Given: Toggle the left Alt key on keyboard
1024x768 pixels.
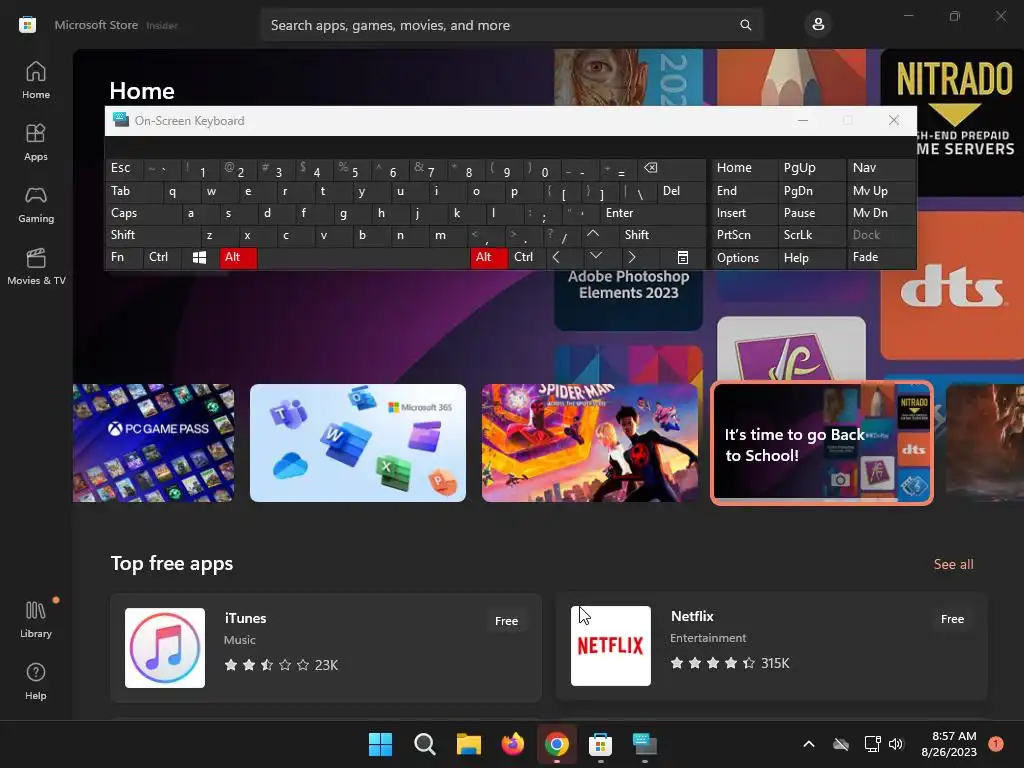Looking at the screenshot, I should 238,257.
